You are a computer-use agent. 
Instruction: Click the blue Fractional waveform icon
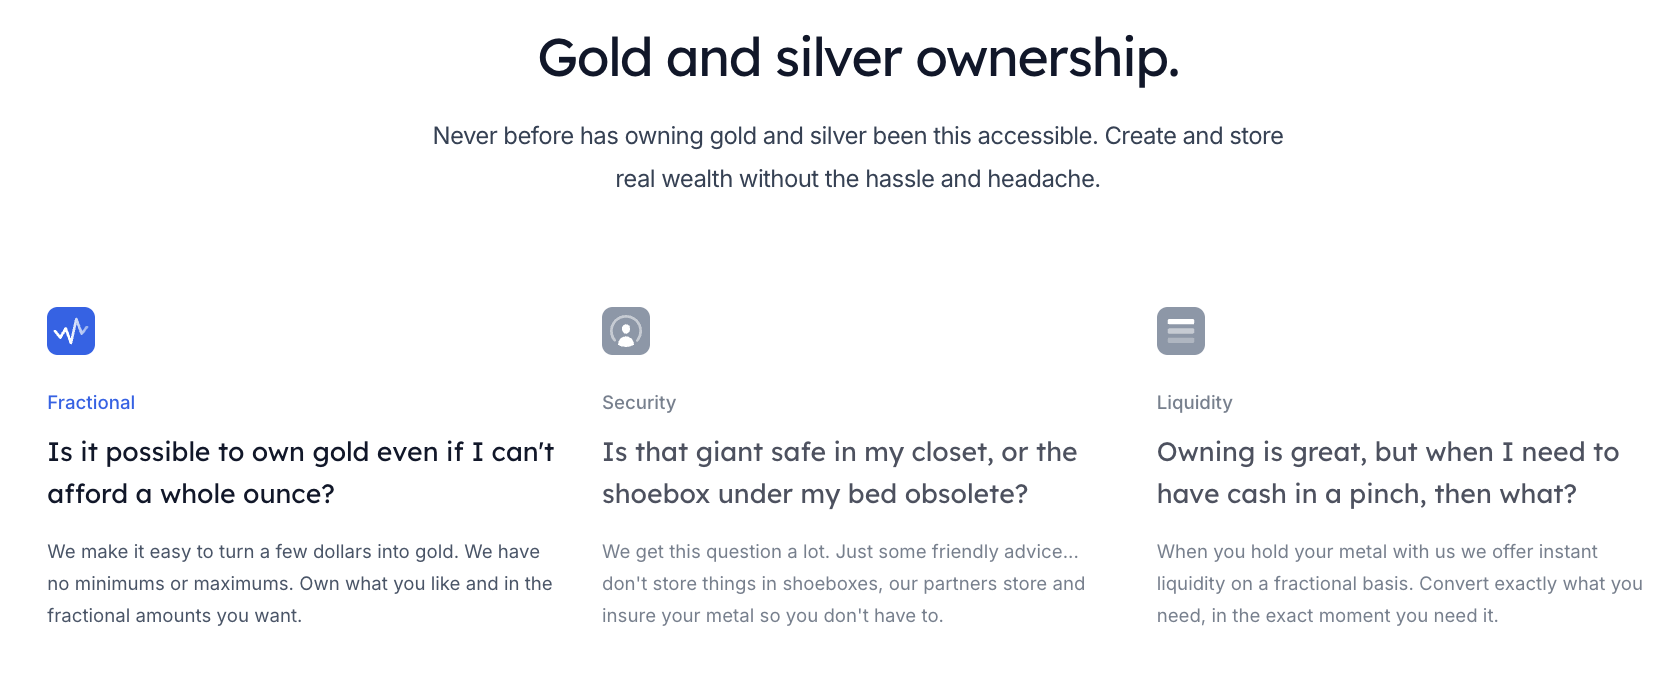pos(71,331)
